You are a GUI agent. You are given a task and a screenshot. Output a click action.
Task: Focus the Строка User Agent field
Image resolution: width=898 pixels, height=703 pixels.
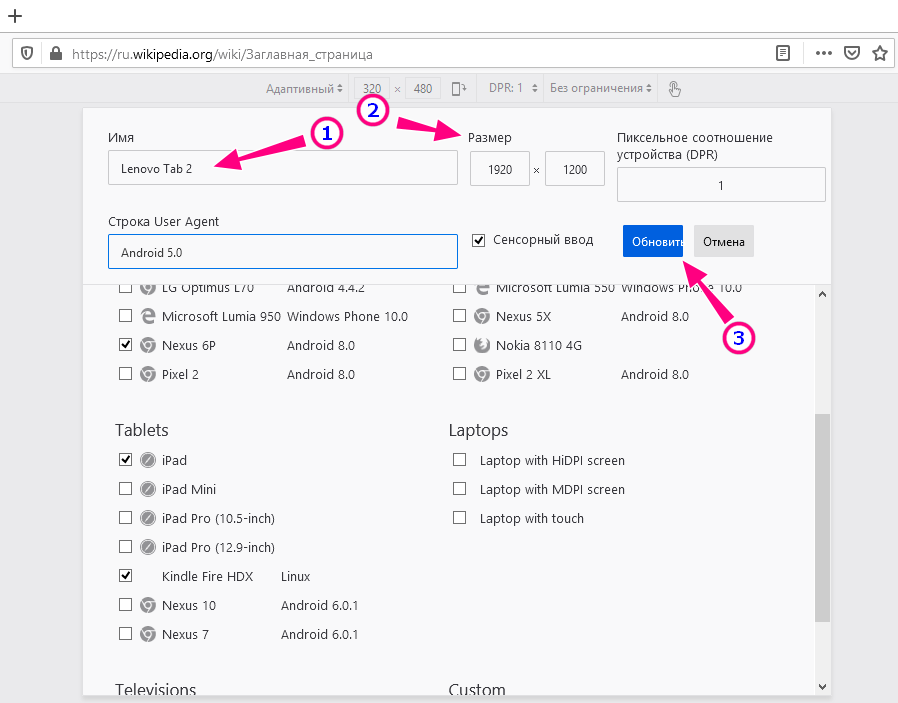point(283,252)
